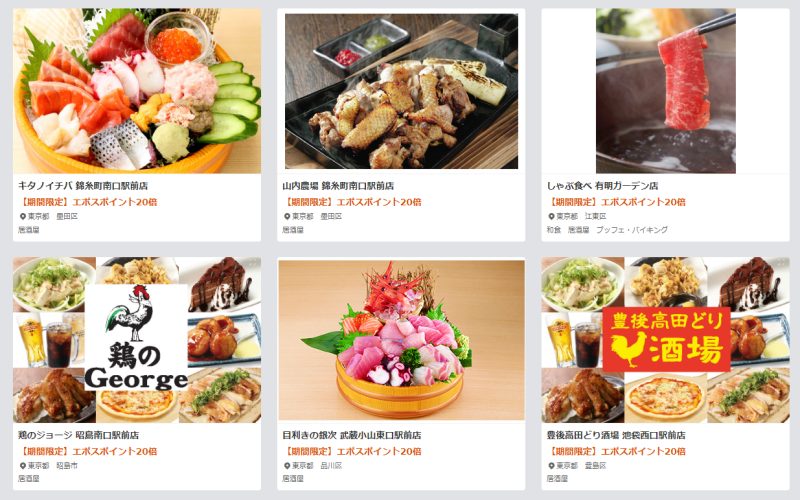Open 鶏のジョージ 昭島南口駅前店 title link

(78, 435)
